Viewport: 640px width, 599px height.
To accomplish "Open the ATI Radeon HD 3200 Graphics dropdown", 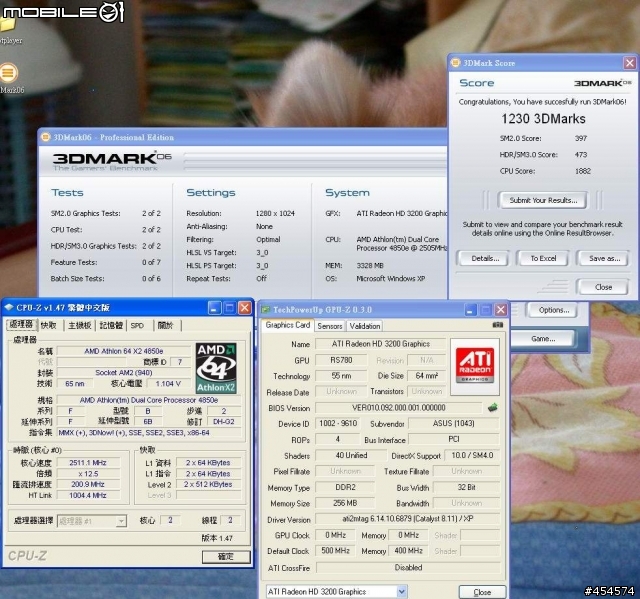I will pyautogui.click(x=401, y=591).
